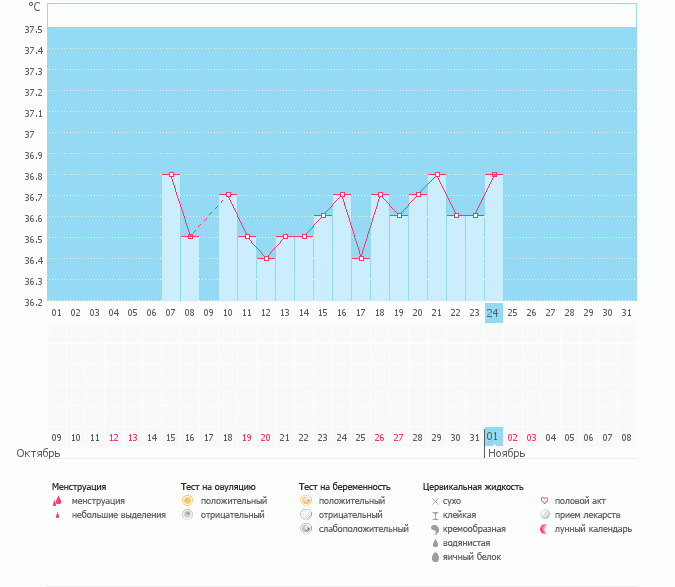The image size is (675, 587).
Task: Click the яичный белок fluid icon
Action: [434, 557]
